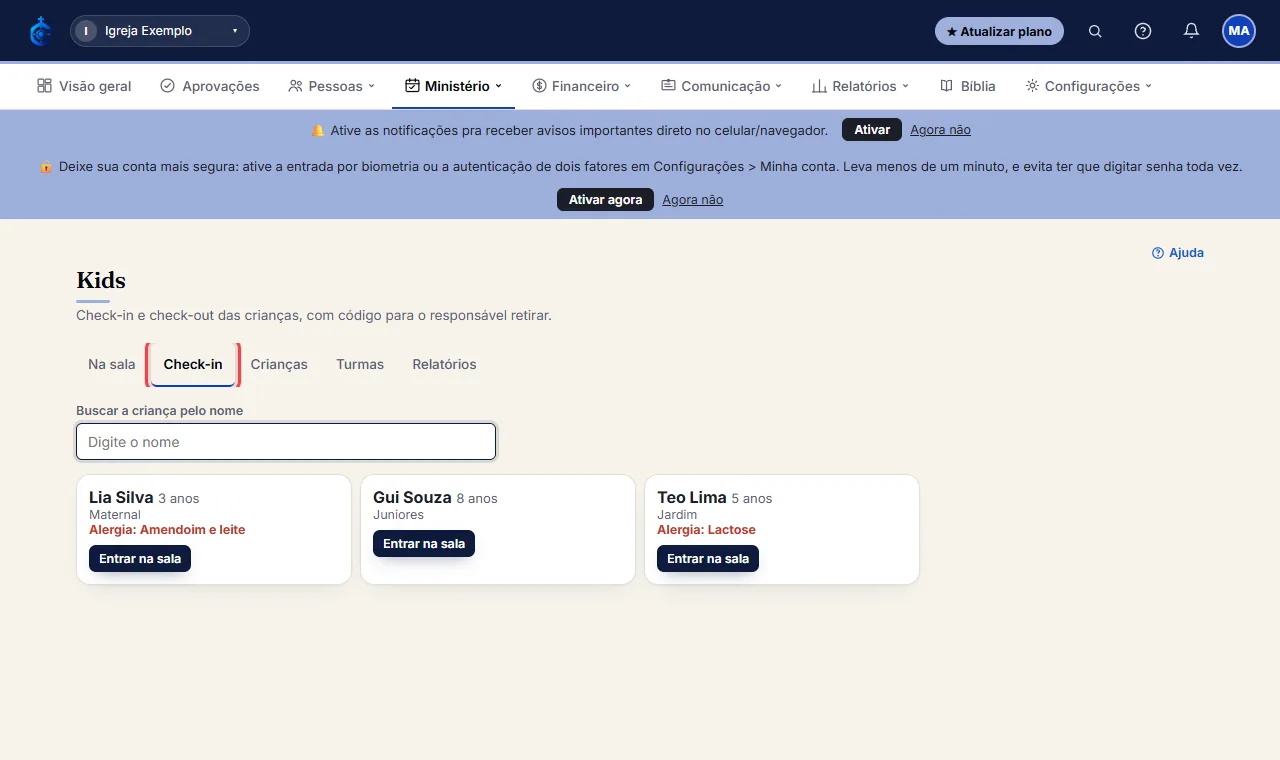Click the Alergia: Amendoim e leite warning

167,530
